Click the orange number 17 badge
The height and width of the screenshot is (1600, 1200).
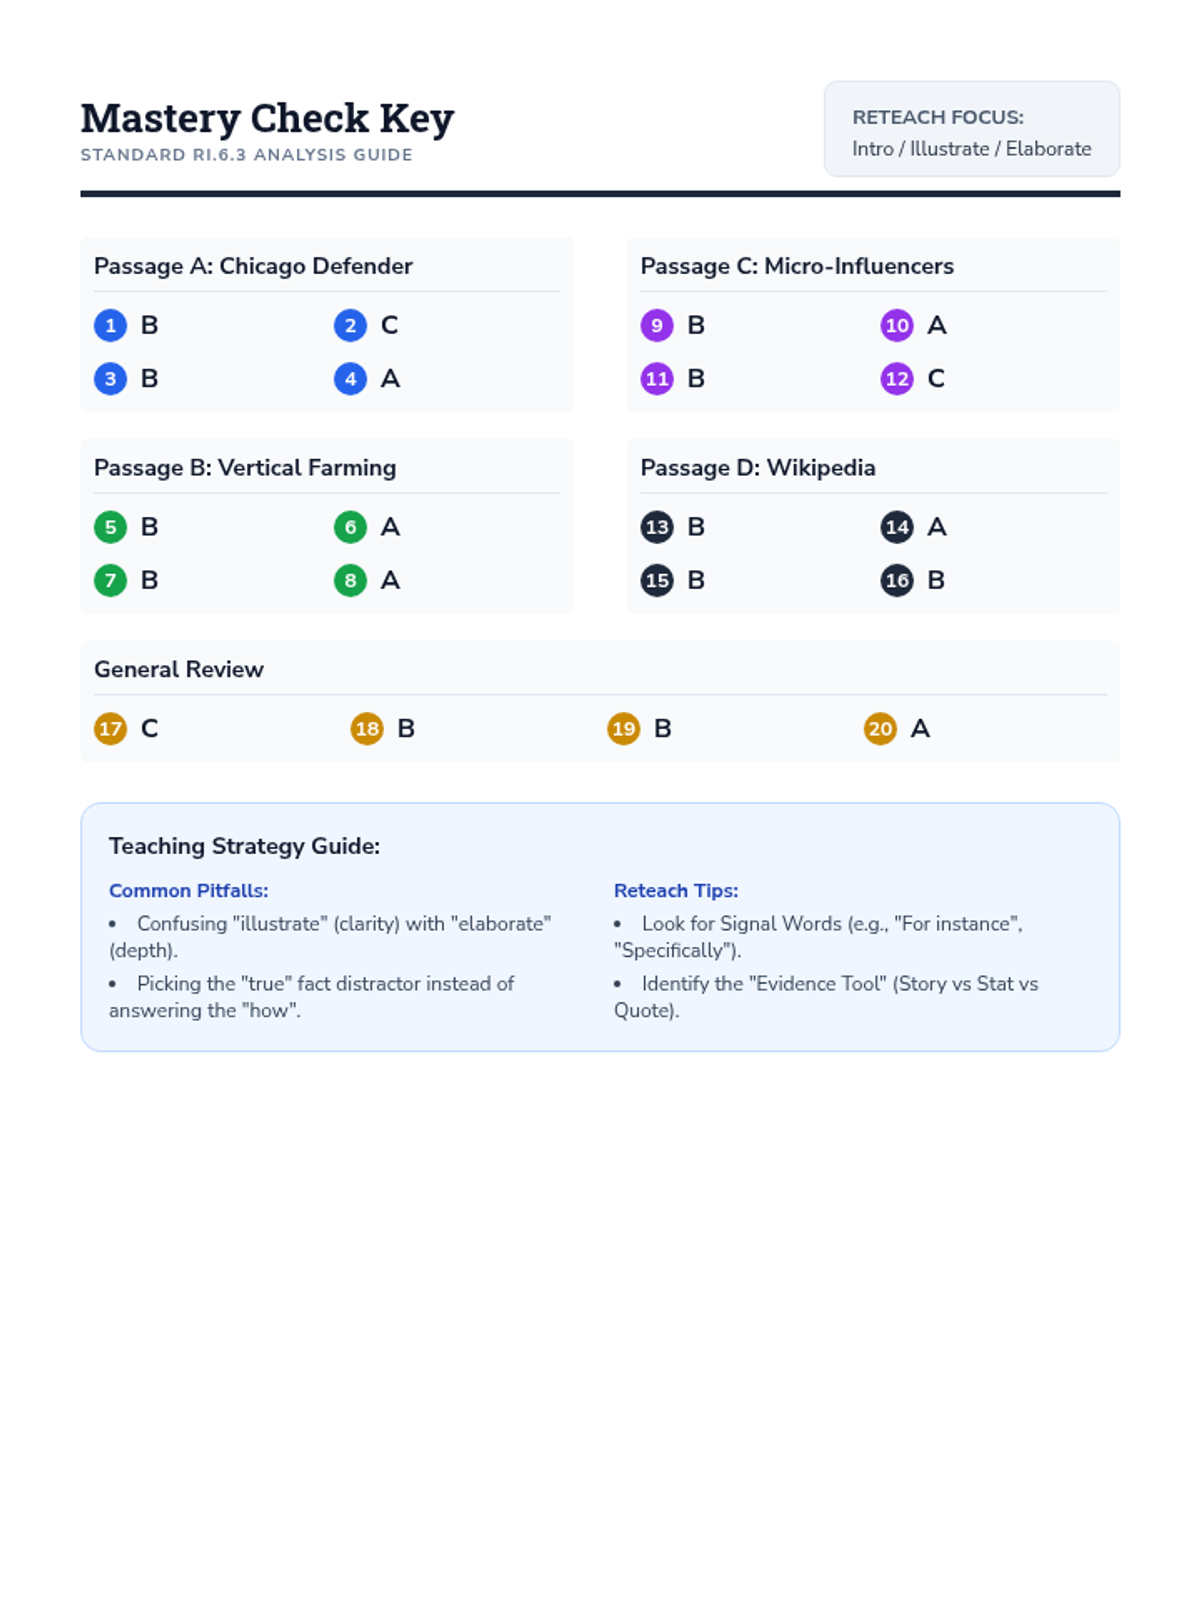pos(110,729)
